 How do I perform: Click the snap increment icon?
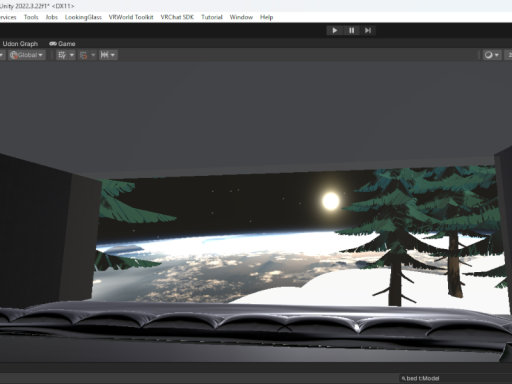click(x=105, y=55)
